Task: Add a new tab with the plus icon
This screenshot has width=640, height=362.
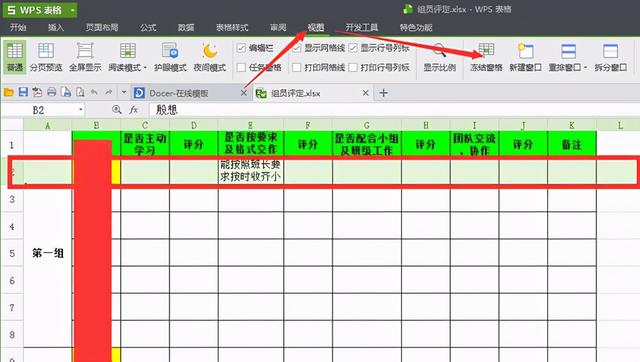Action: click(383, 93)
